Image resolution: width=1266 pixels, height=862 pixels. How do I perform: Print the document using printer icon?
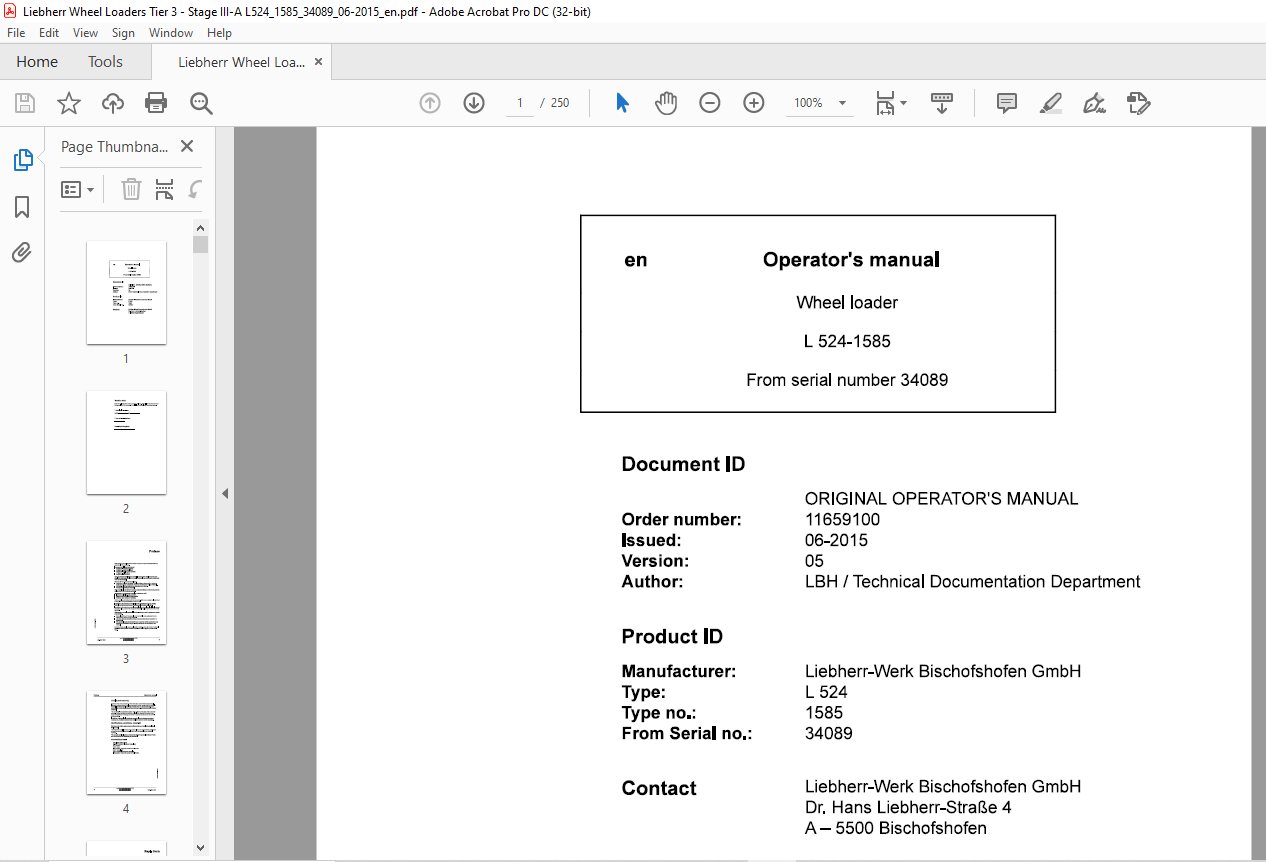pyautogui.click(x=156, y=103)
